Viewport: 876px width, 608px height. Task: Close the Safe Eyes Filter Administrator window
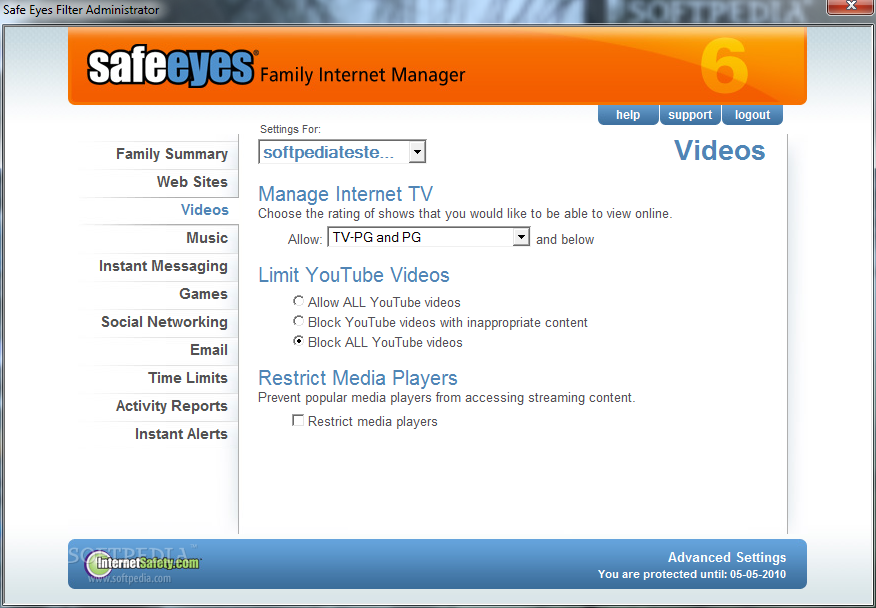(x=850, y=6)
